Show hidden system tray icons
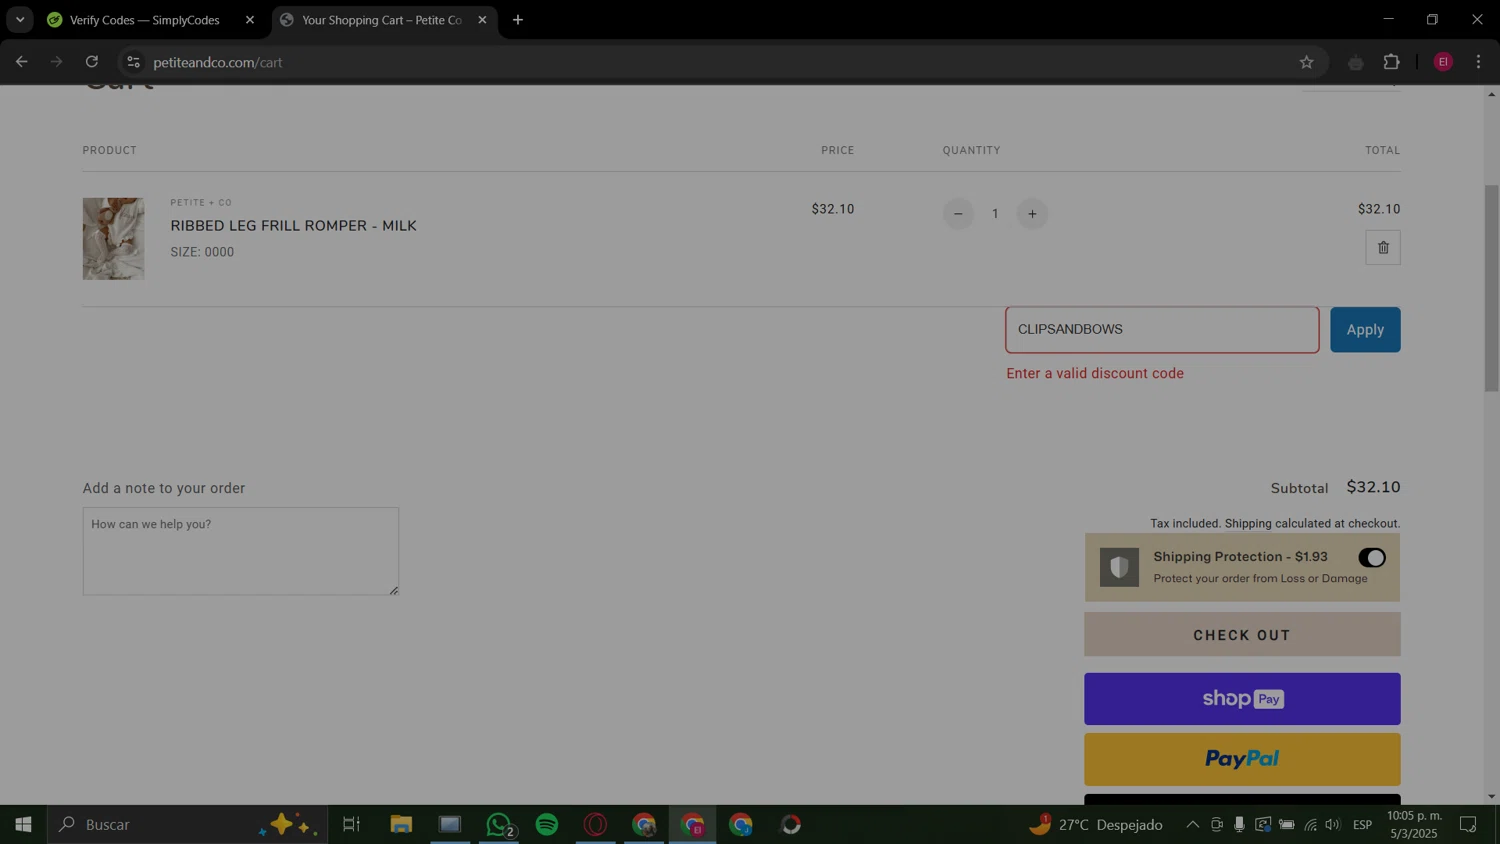The image size is (1500, 844). pyautogui.click(x=1192, y=825)
